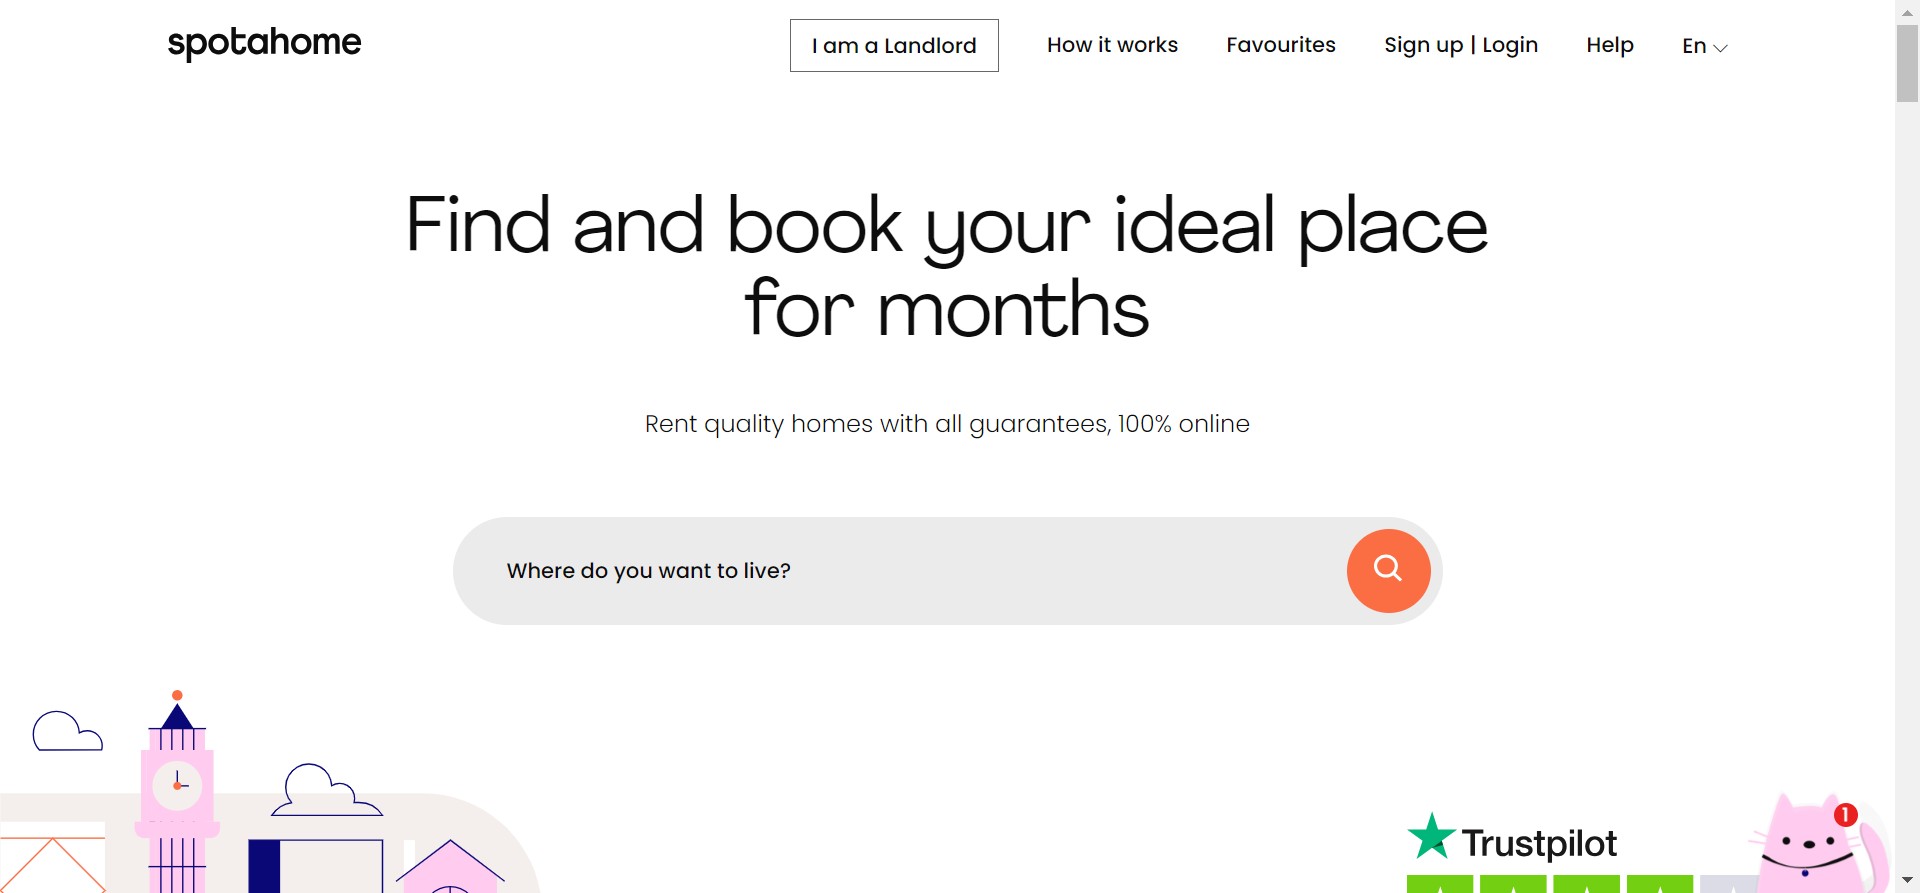Open Sign up | Login
This screenshot has width=1920, height=893.
1461,45
